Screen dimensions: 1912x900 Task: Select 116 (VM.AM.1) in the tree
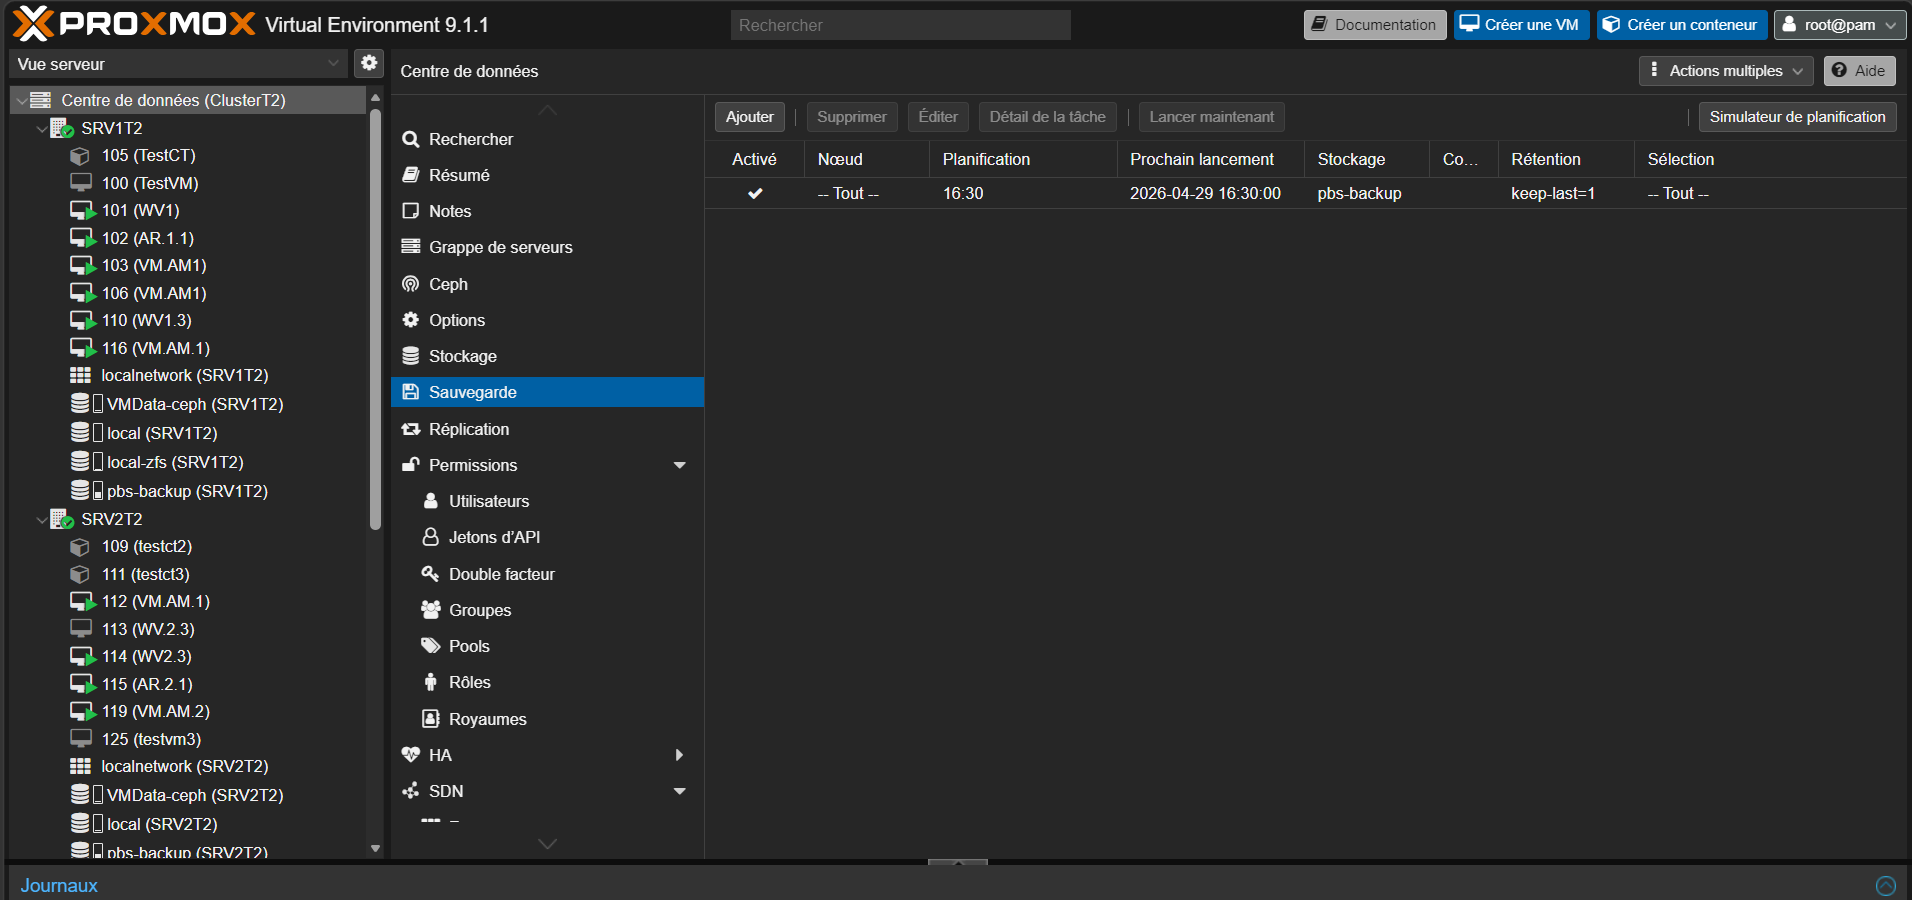tap(188, 348)
